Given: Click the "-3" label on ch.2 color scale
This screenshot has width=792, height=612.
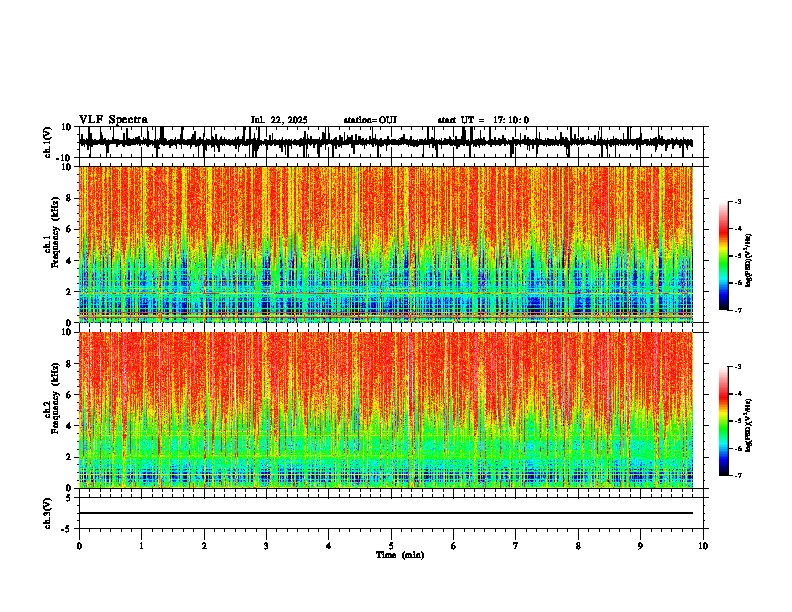Looking at the screenshot, I should (737, 367).
